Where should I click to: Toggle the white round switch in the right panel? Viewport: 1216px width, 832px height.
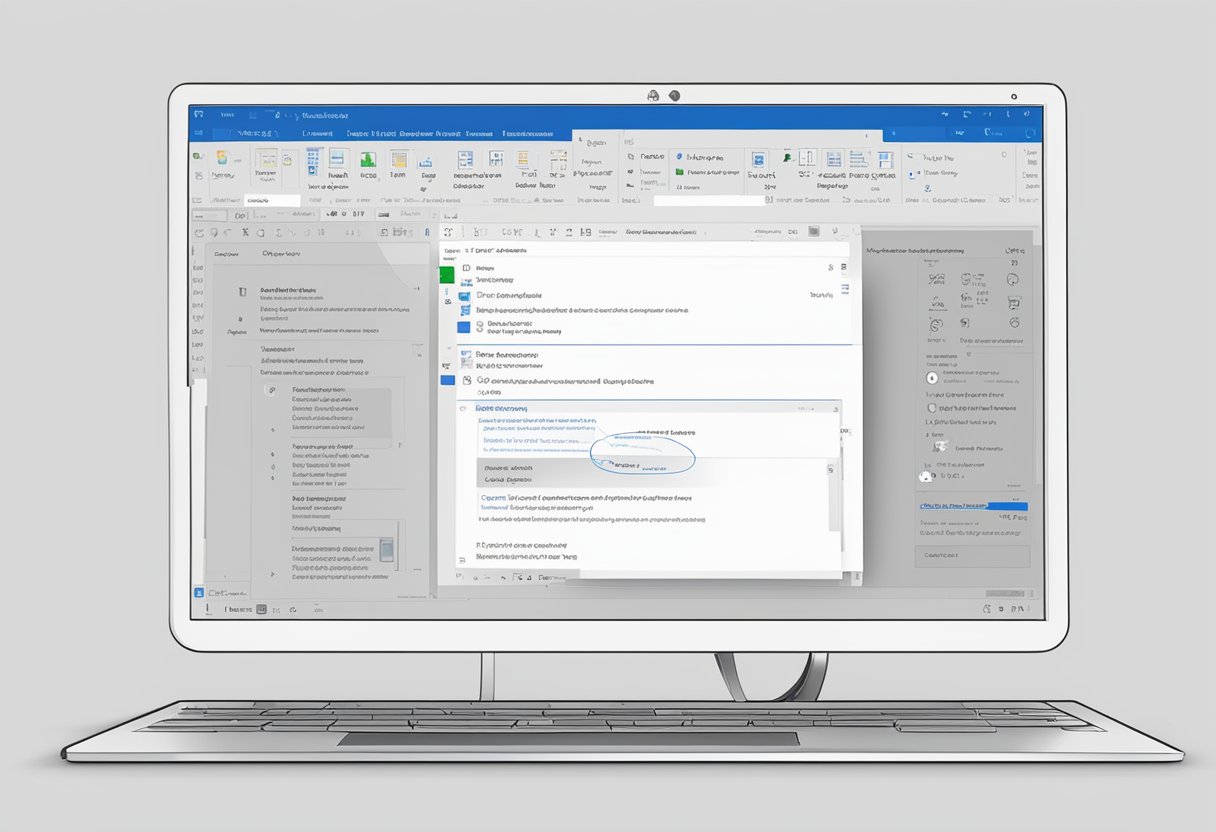[924, 477]
